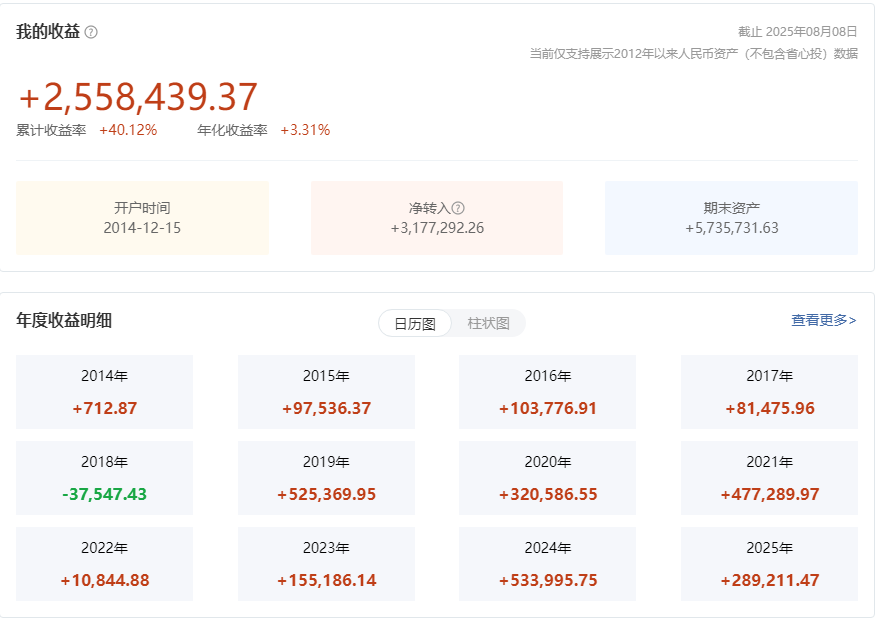The width and height of the screenshot is (875, 627).
Task: Switch to the 柱状图 view
Action: pos(488,324)
